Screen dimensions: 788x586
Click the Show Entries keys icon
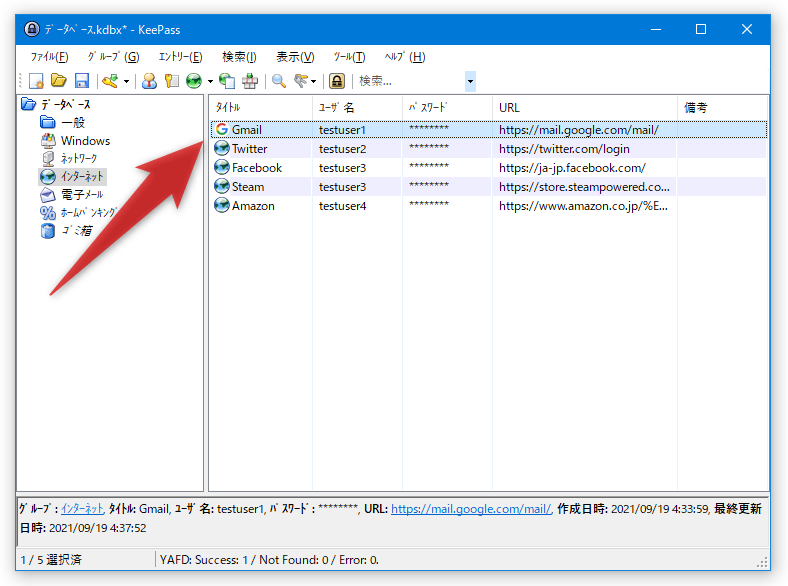click(301, 81)
